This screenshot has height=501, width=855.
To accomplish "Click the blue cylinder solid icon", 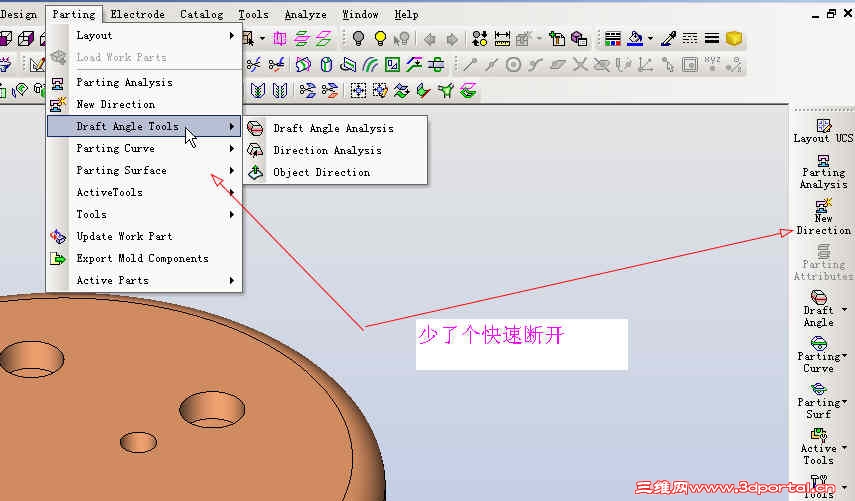I will [x=326, y=65].
